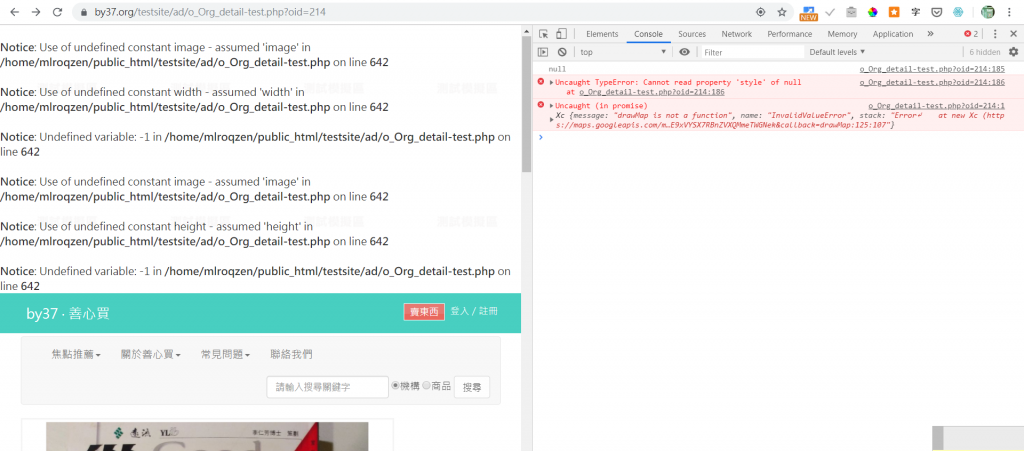Switch to the Elements tab
Screen dimensions: 1024x451
602,34
